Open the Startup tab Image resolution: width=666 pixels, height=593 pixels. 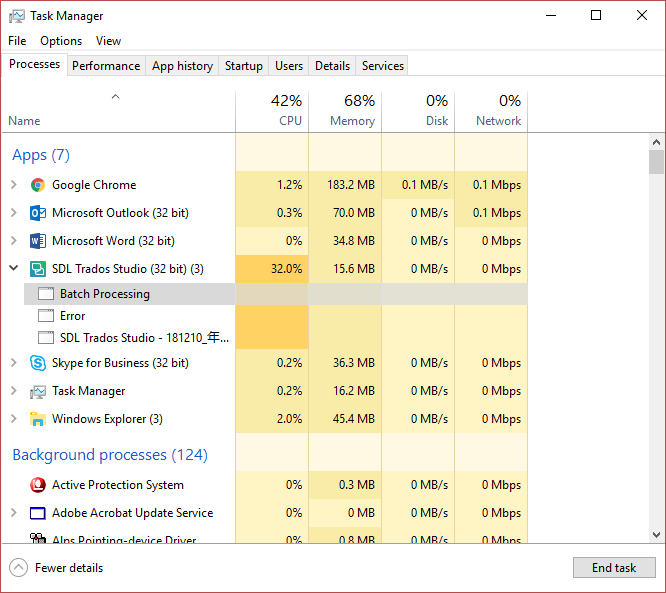click(244, 66)
